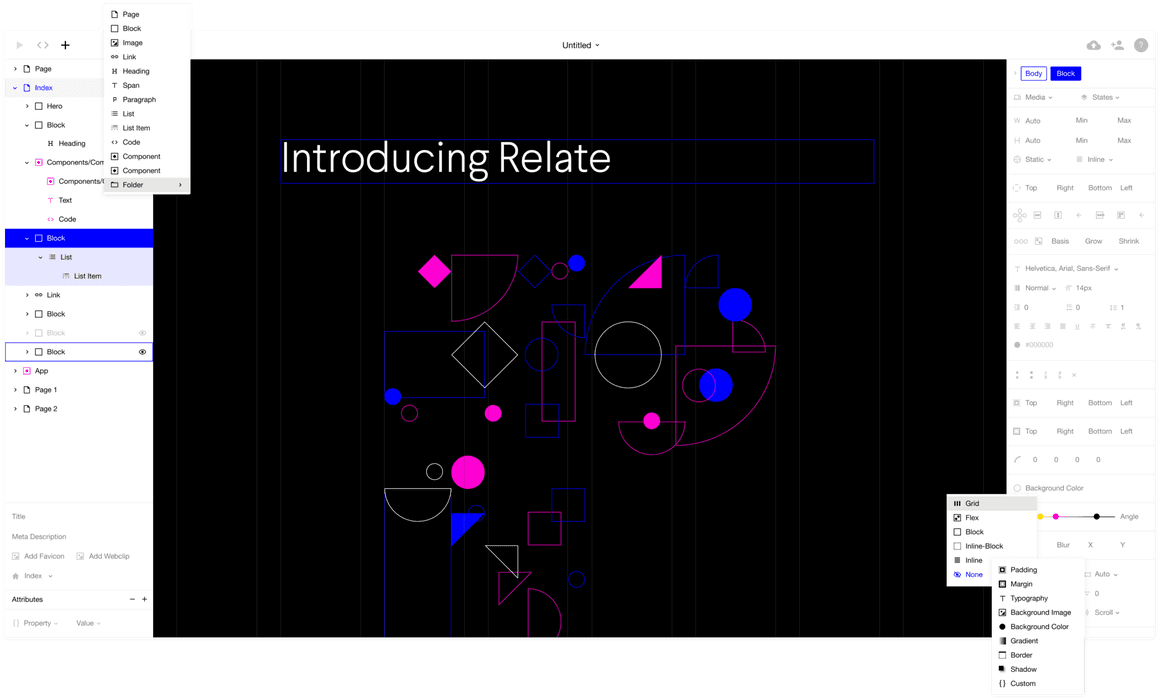Select the Heading tree item
The image size is (1160, 700).
(72, 144)
